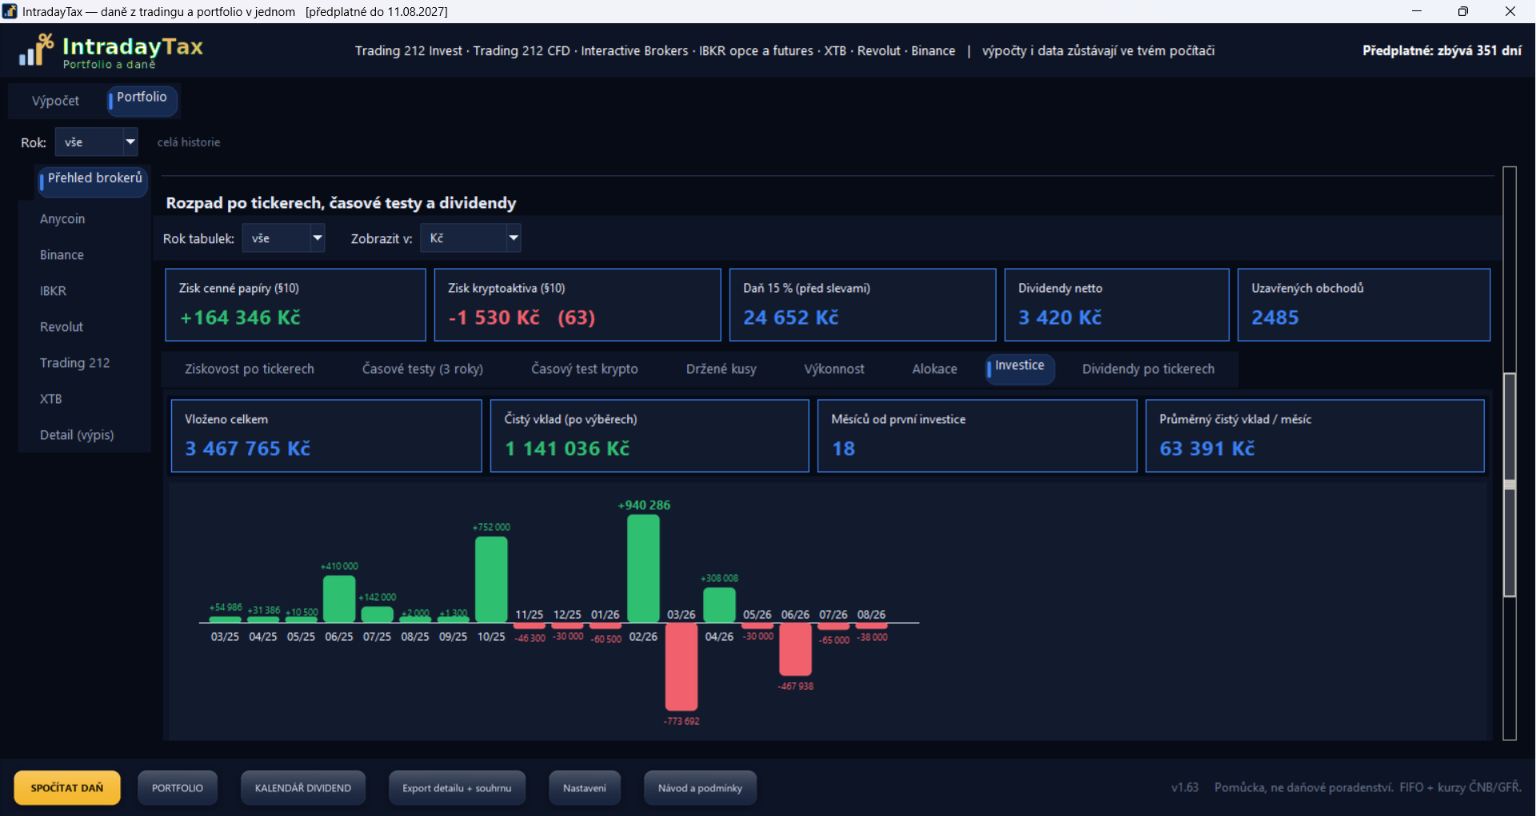Open the Revolut broker section
The height and width of the screenshot is (816, 1536).
point(62,327)
